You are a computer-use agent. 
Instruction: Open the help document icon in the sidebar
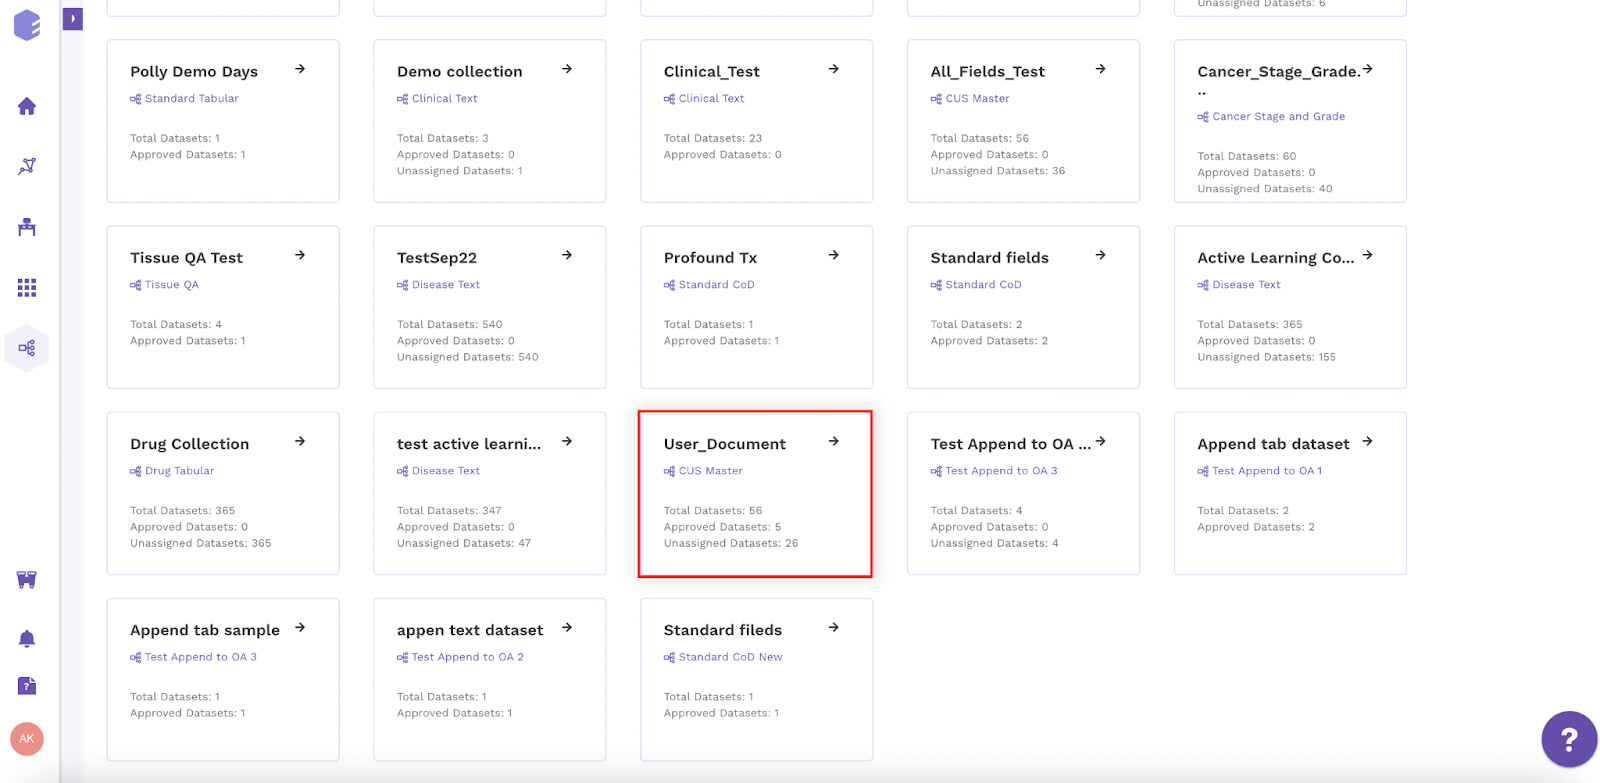[27, 686]
